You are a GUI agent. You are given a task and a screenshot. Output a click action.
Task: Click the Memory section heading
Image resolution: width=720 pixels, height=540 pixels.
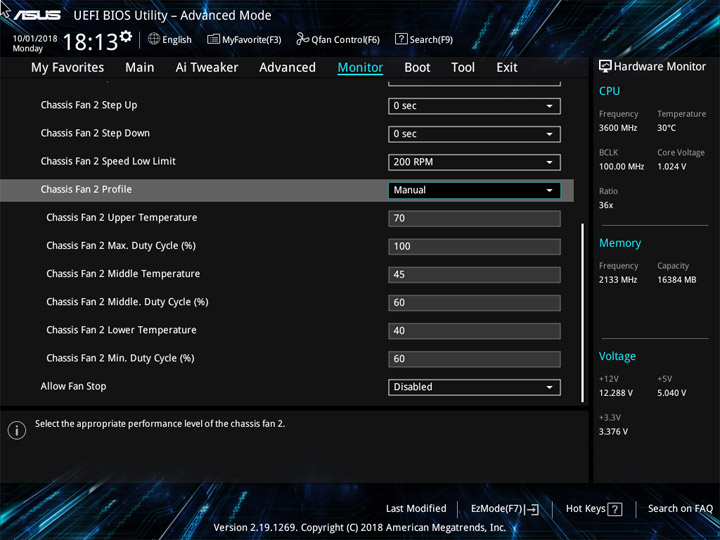tap(620, 243)
